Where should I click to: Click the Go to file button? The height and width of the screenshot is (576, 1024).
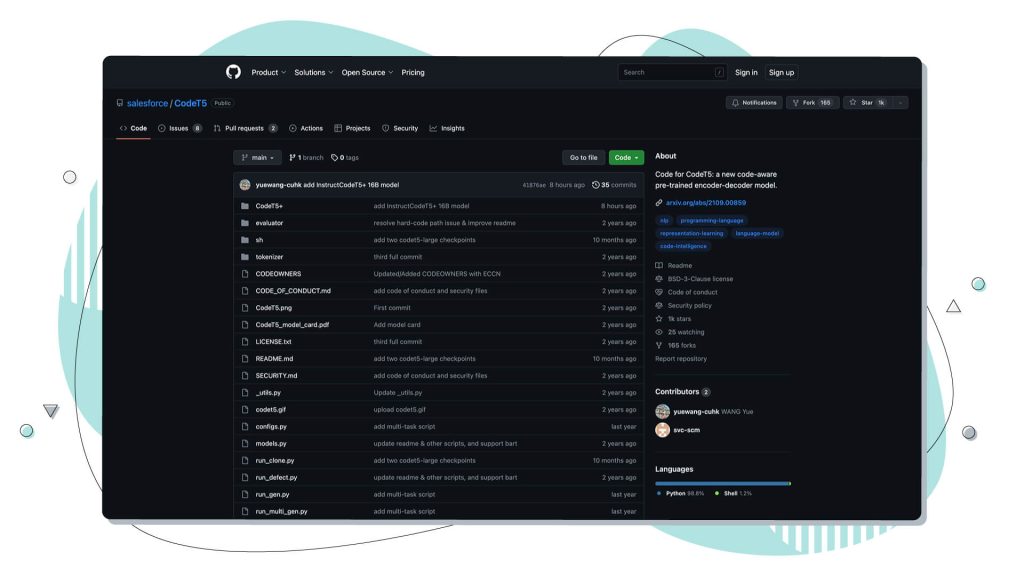pos(583,157)
